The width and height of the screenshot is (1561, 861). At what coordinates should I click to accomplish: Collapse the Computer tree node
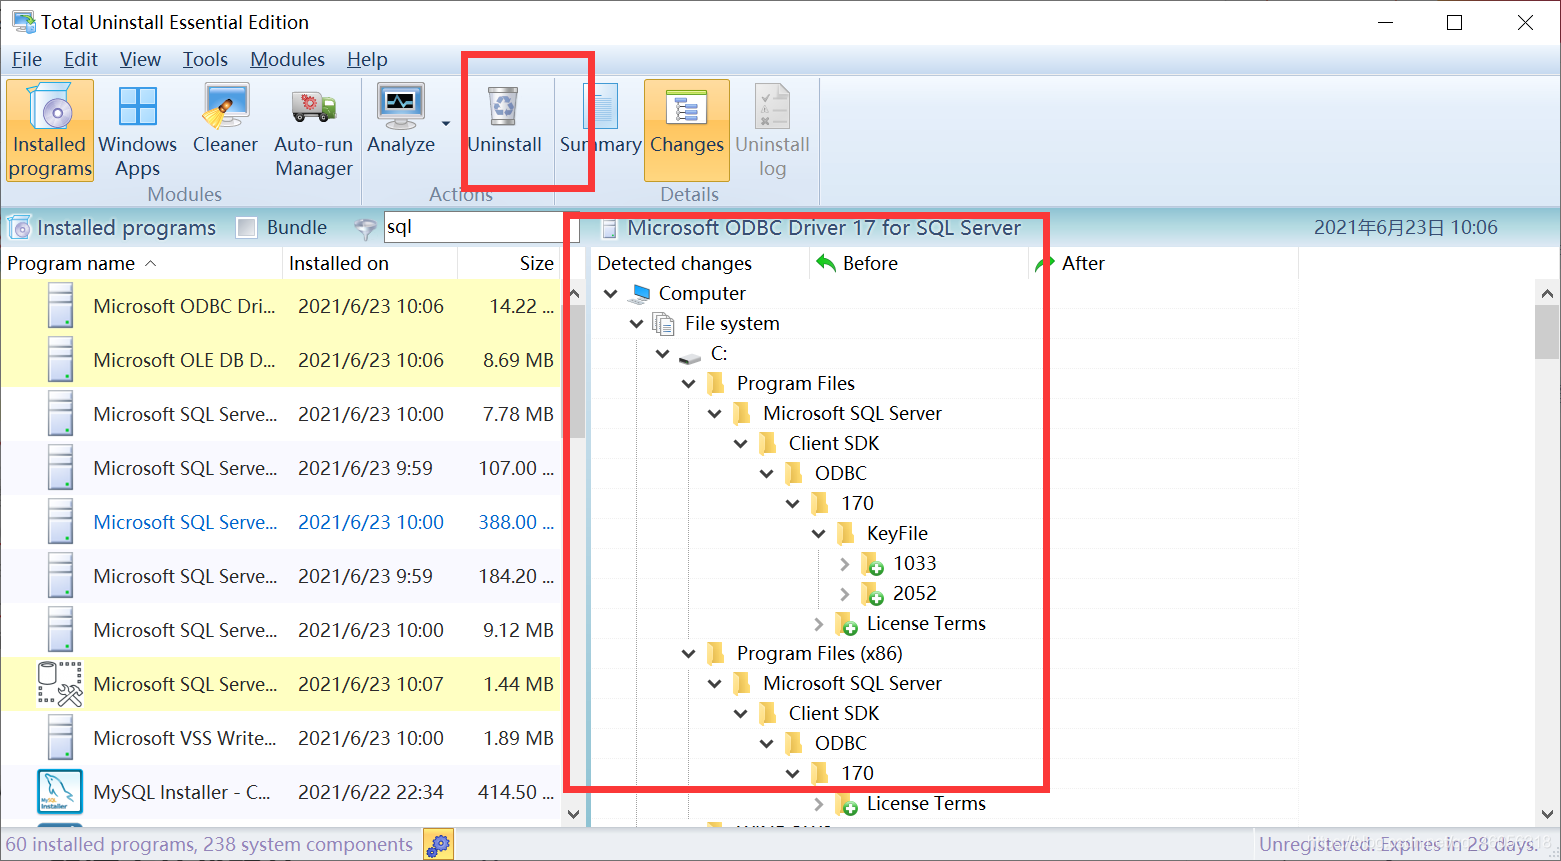[611, 294]
